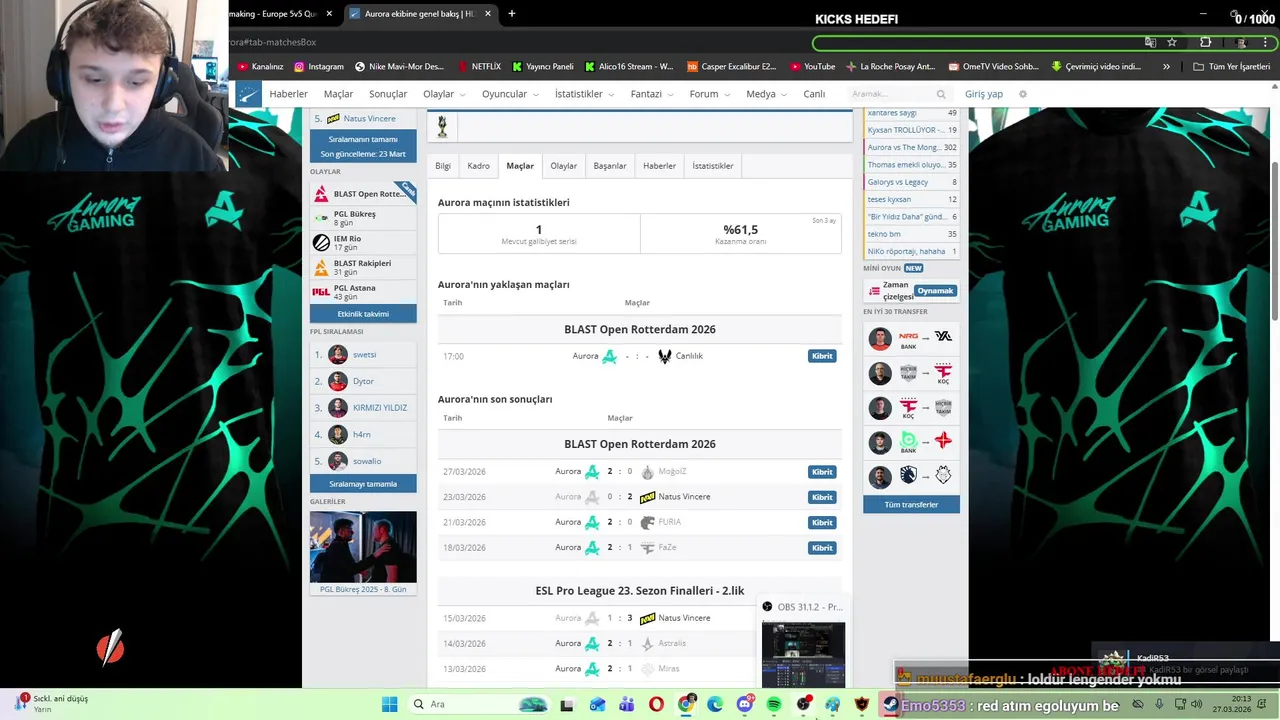Open KIRMIZI YILDIZ in the FPL ranking
The height and width of the screenshot is (720, 1280).
tap(380, 408)
